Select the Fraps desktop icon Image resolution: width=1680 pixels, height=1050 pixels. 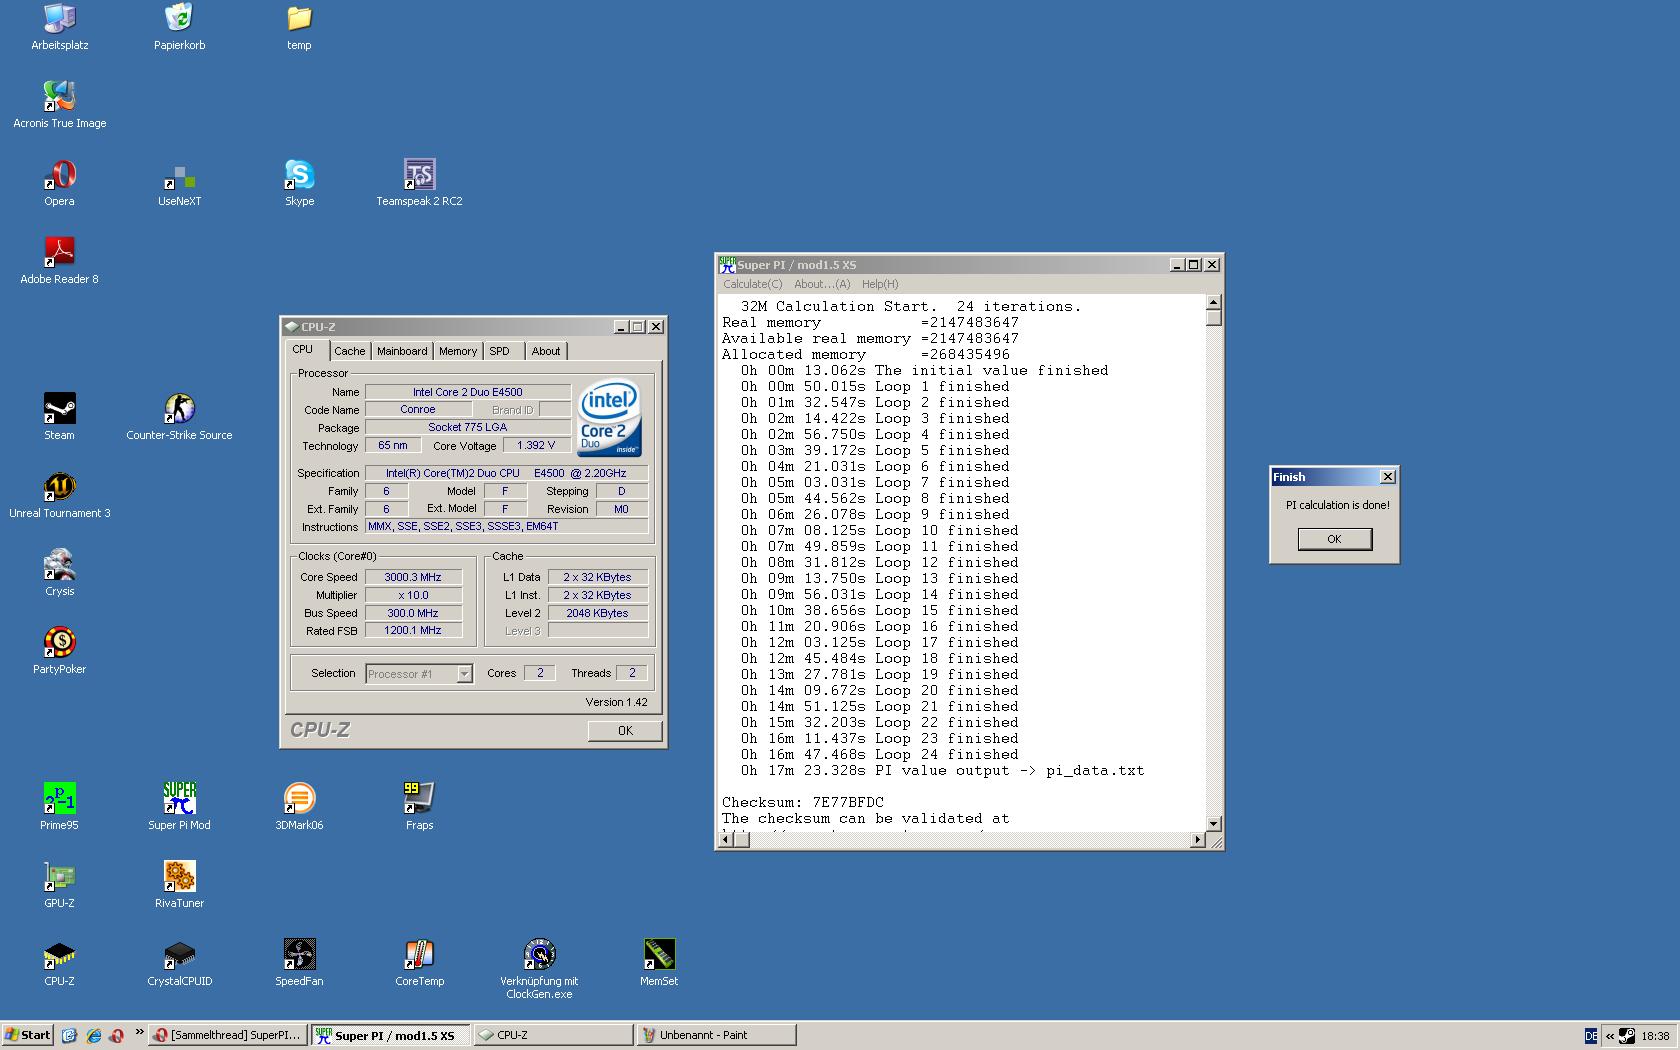pyautogui.click(x=419, y=799)
